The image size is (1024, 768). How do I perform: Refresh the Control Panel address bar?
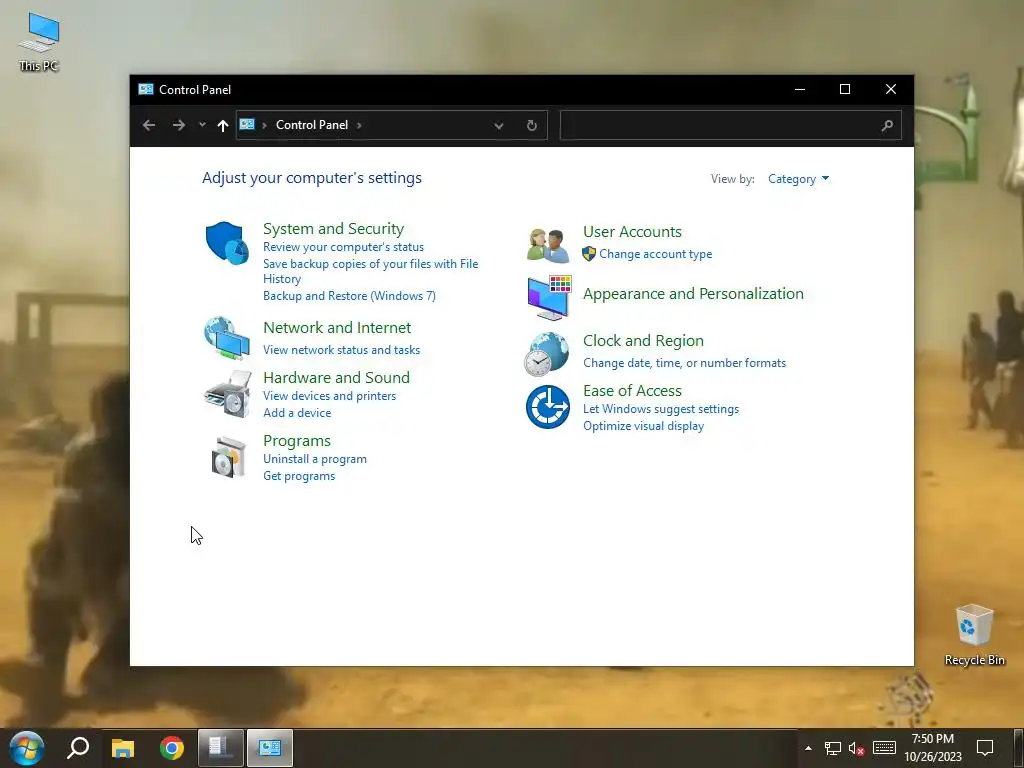click(x=532, y=125)
